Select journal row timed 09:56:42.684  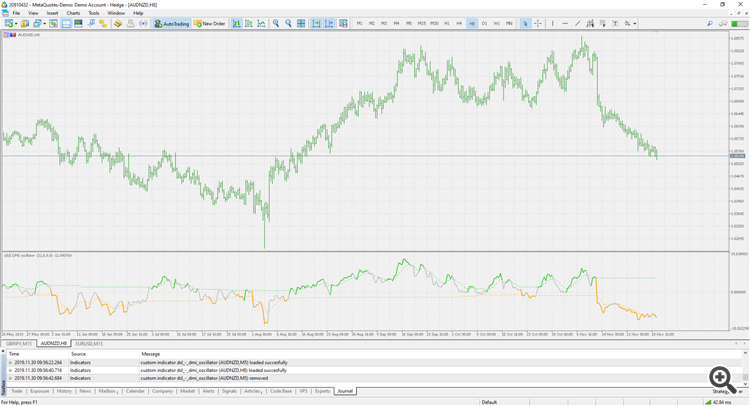(x=375, y=378)
